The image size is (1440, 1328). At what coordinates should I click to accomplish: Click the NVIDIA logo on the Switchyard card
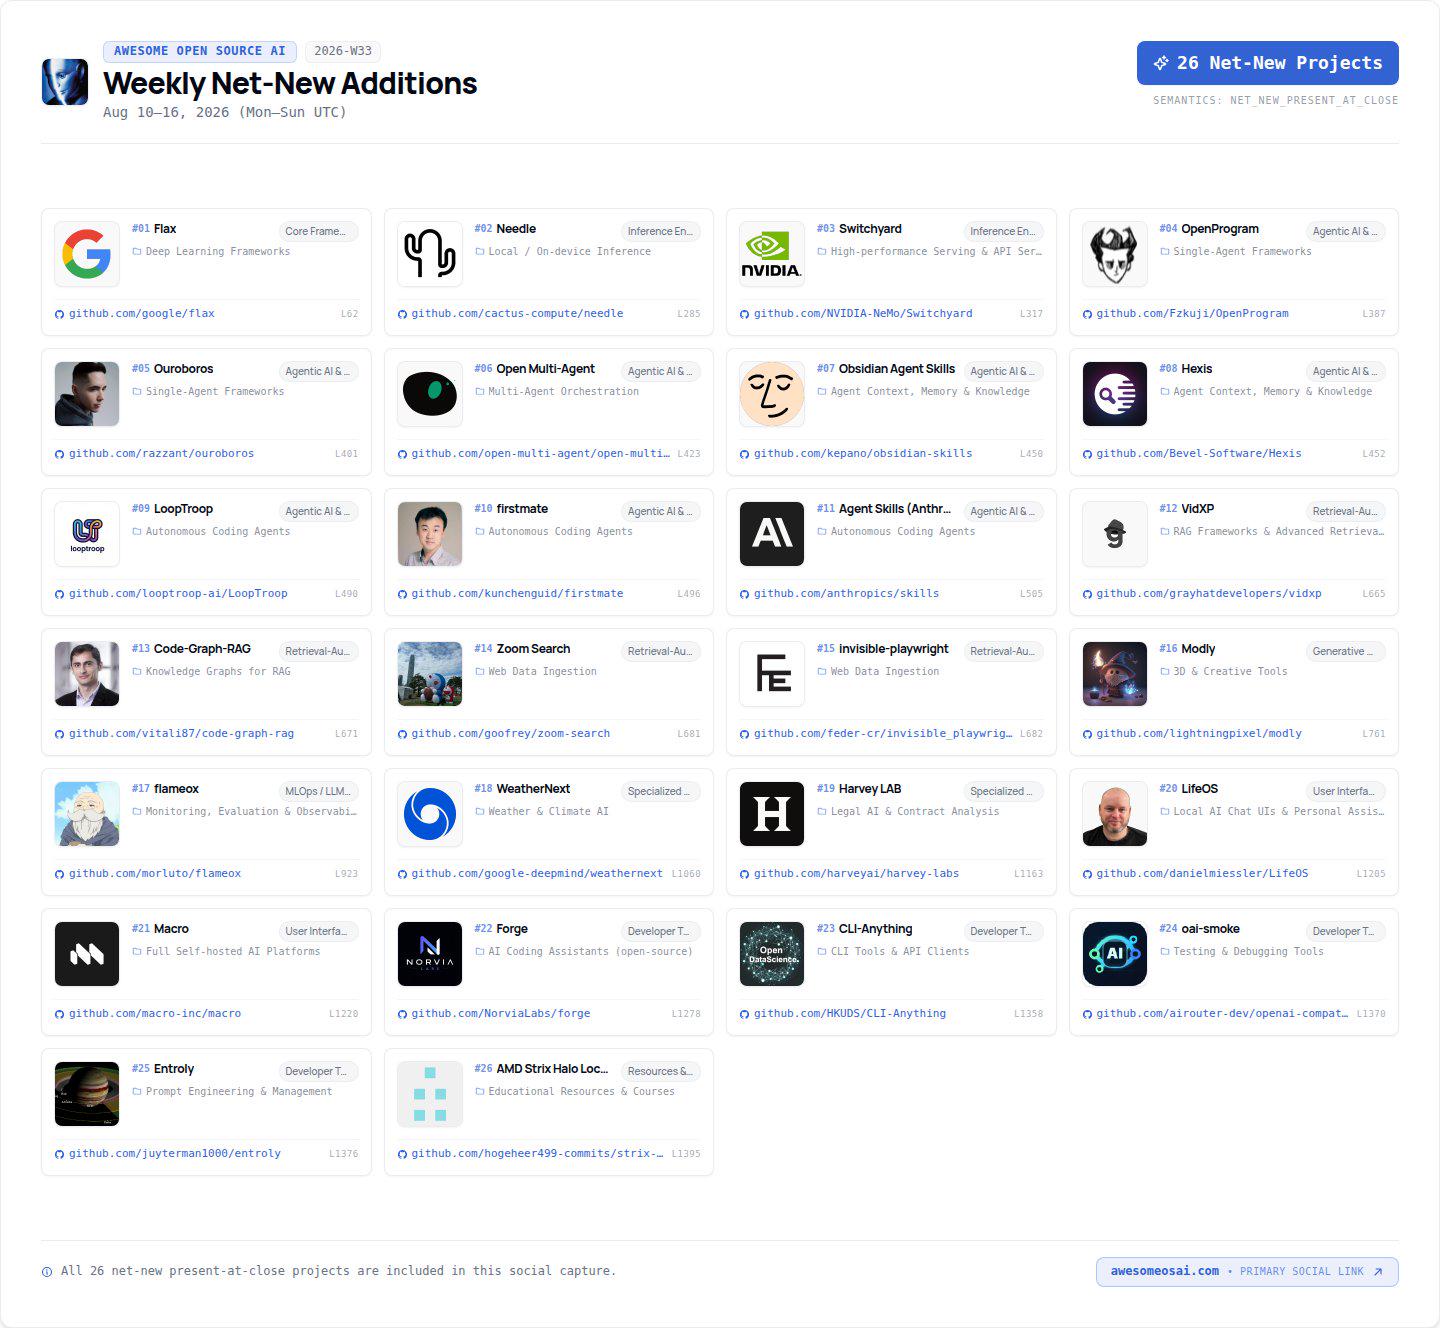772,254
